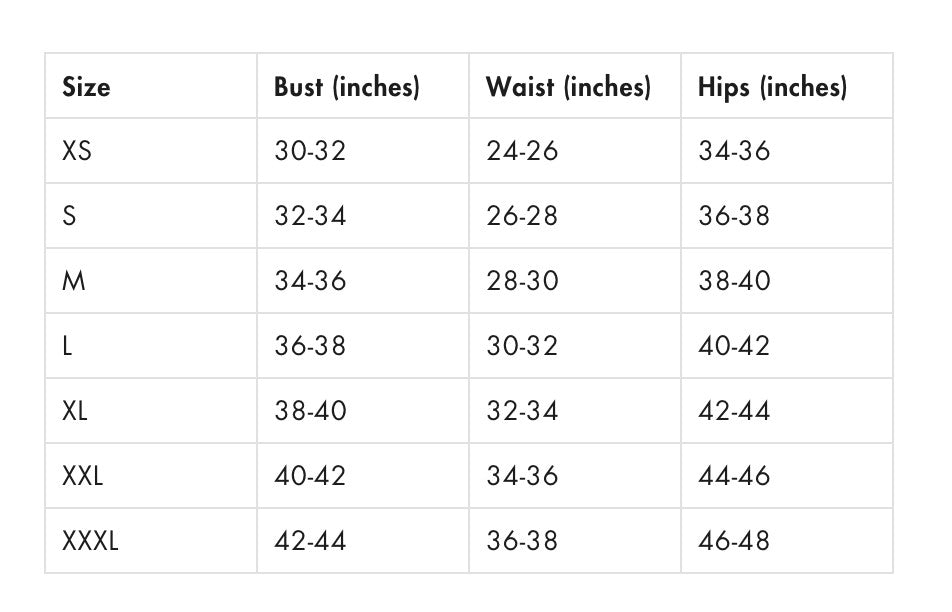952x612 pixels.
Task: Select the waist measurement for size S
Action: tap(522, 216)
